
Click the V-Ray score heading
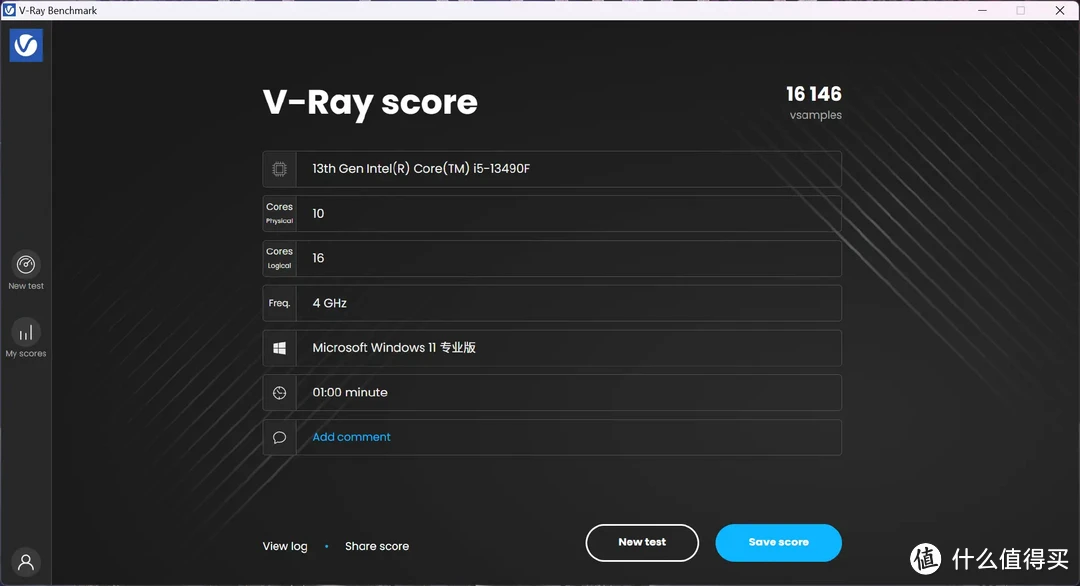[x=370, y=103]
